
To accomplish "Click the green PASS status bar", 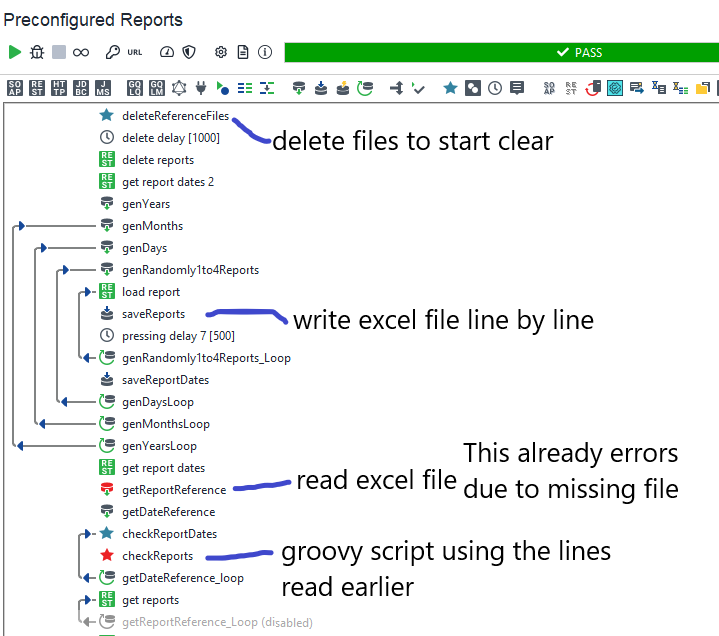I will [x=501, y=52].
